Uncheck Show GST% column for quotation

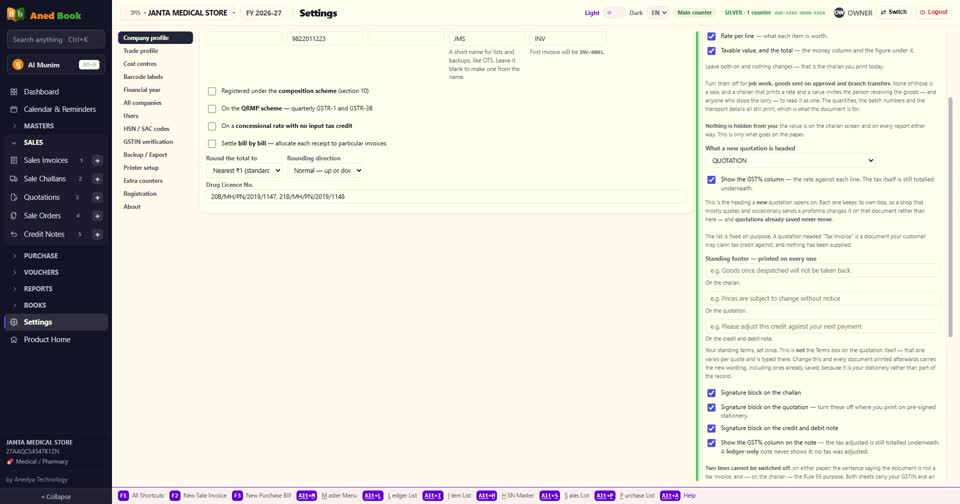pyautogui.click(x=711, y=180)
